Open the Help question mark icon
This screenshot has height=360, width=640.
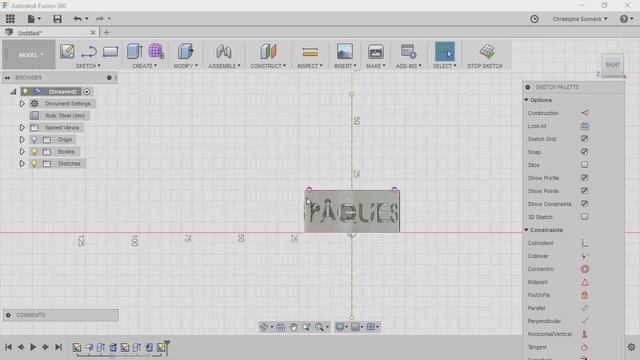[624, 19]
